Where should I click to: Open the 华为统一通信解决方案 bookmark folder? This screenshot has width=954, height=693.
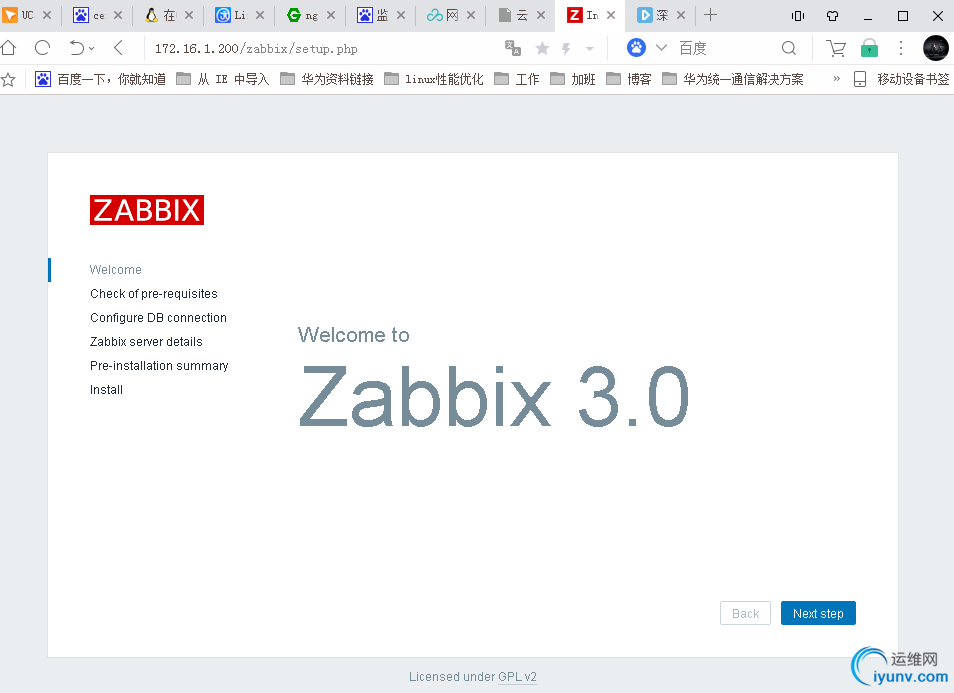tap(733, 79)
